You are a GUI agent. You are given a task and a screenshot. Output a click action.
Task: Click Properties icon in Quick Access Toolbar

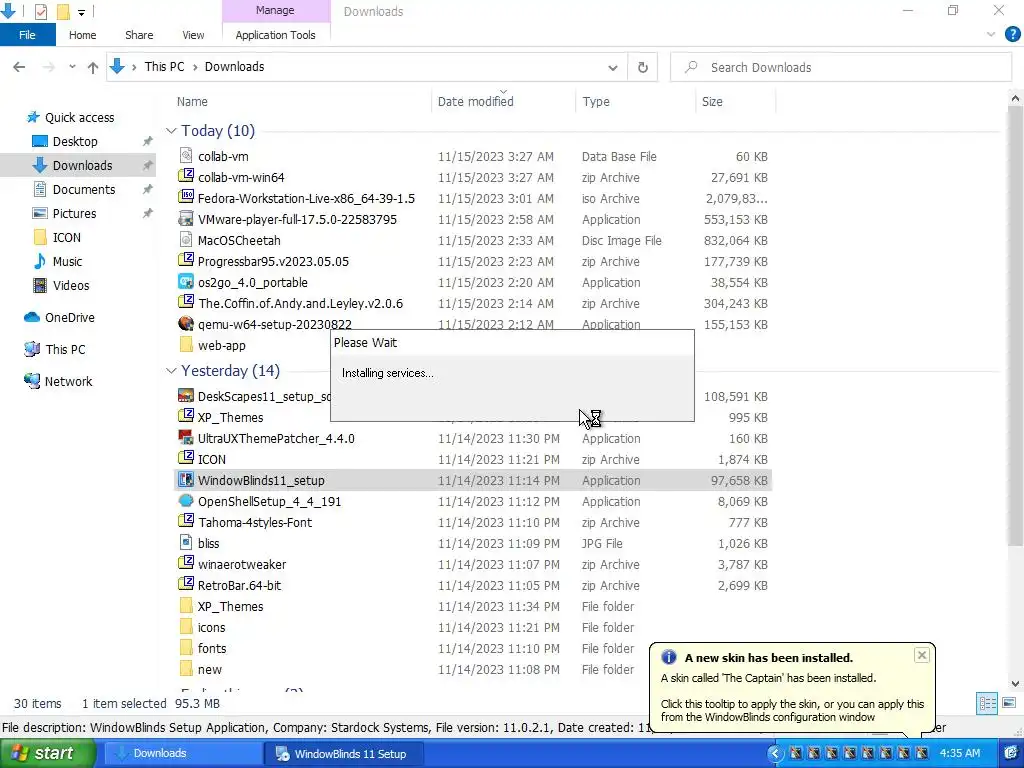coord(40,11)
